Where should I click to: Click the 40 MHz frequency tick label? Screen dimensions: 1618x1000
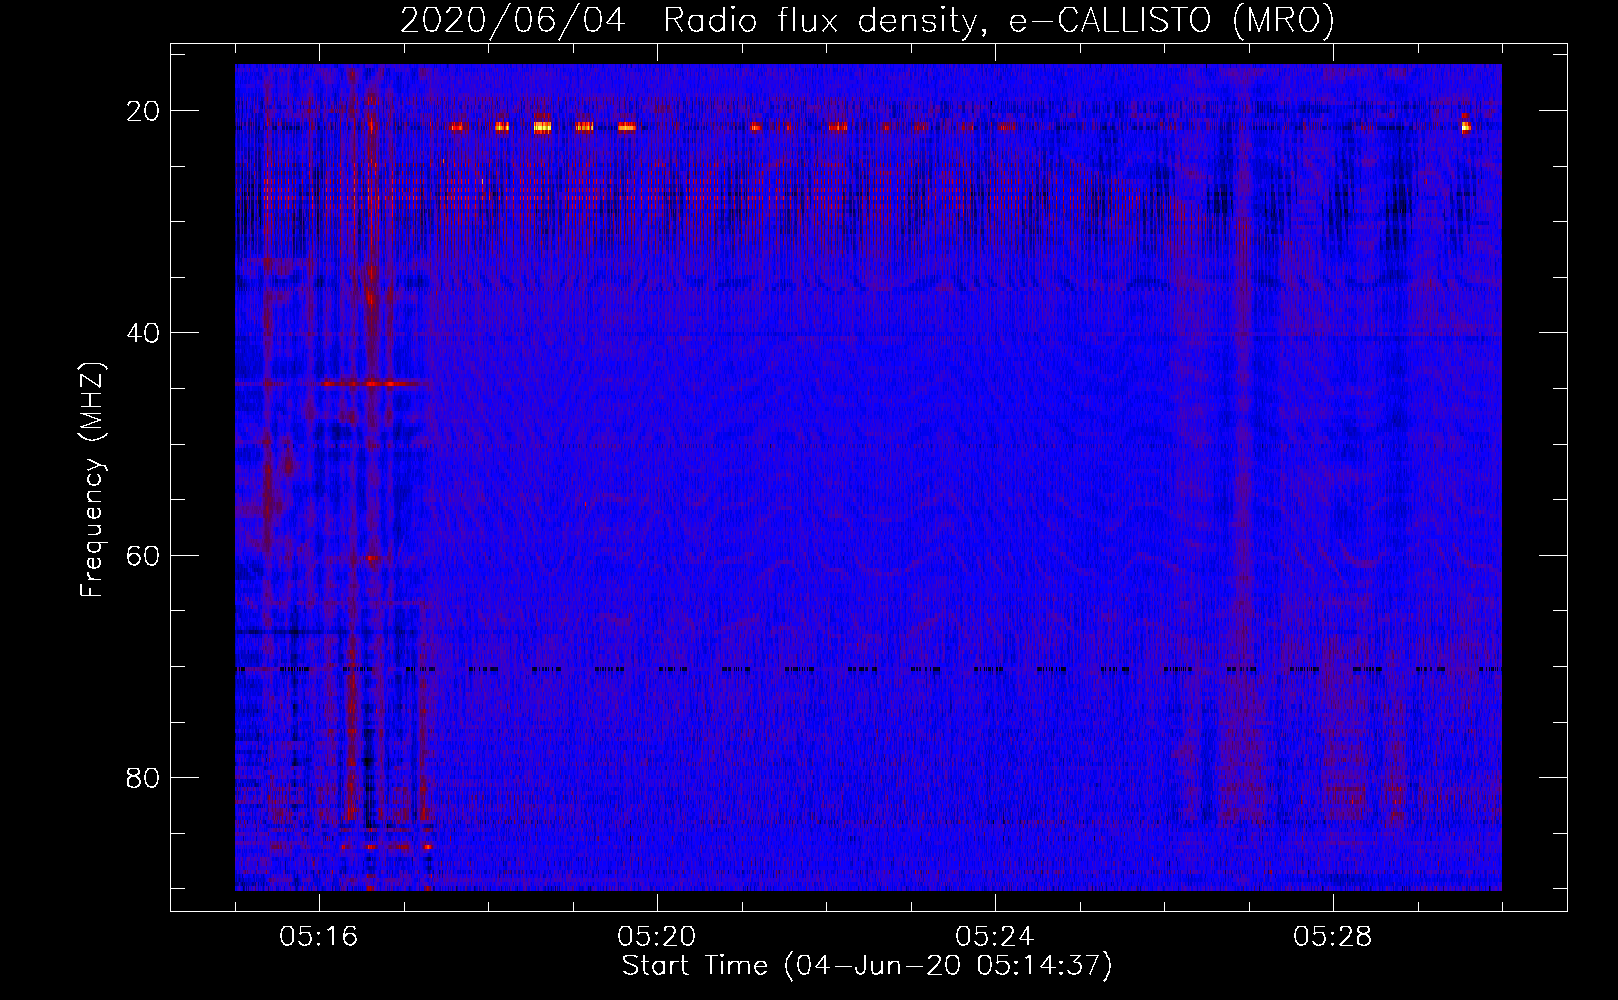(144, 333)
